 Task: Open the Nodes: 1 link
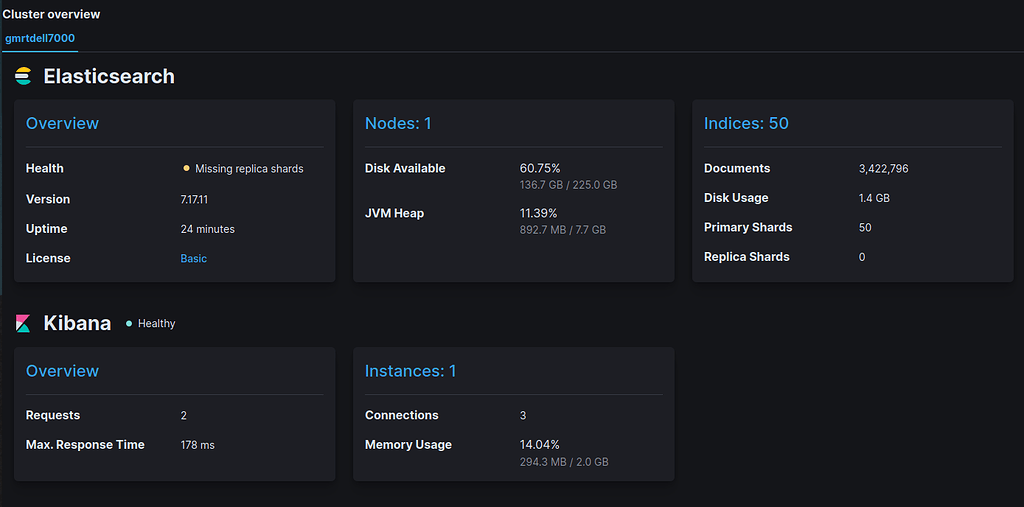398,123
